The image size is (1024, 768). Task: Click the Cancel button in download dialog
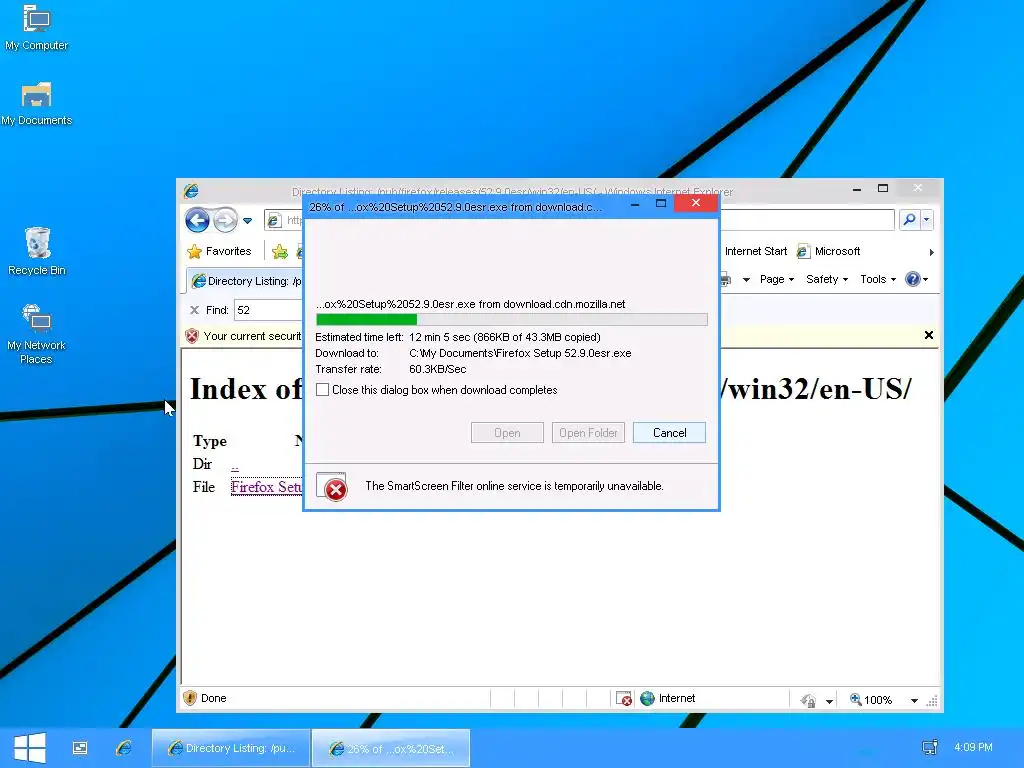pyautogui.click(x=669, y=433)
